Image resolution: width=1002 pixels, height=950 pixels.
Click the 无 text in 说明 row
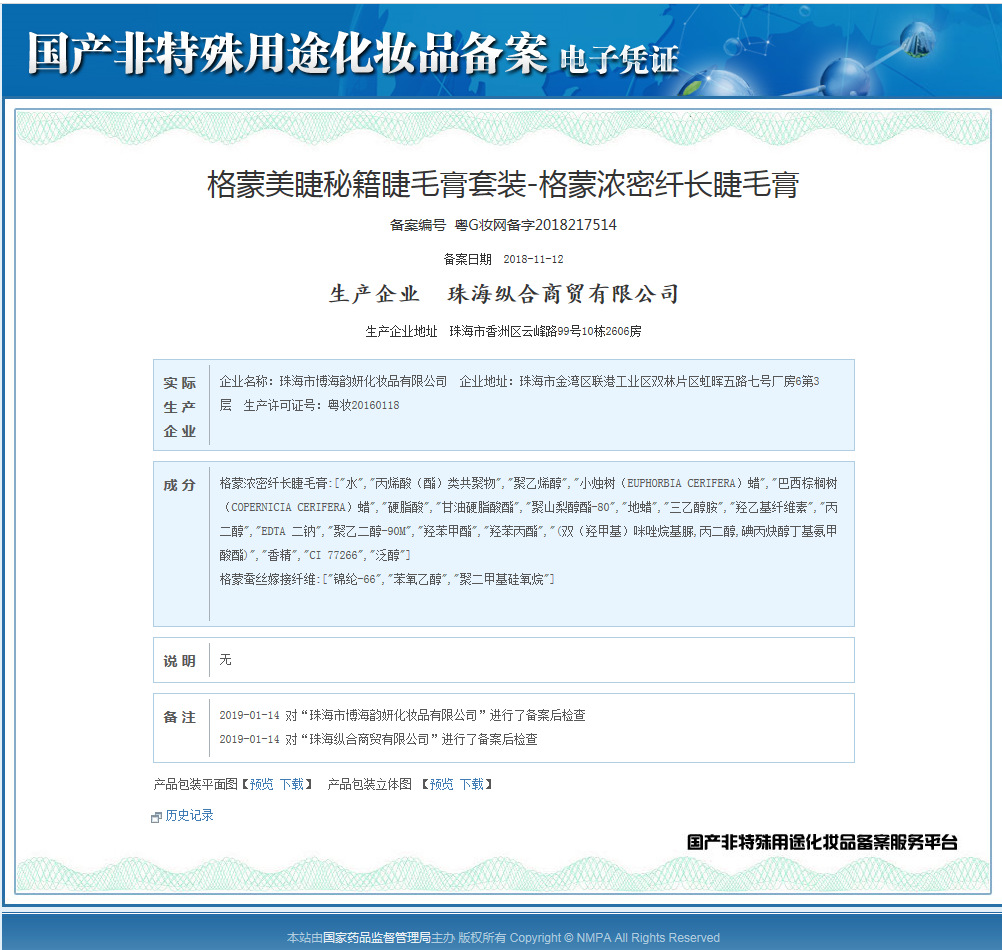[226, 659]
